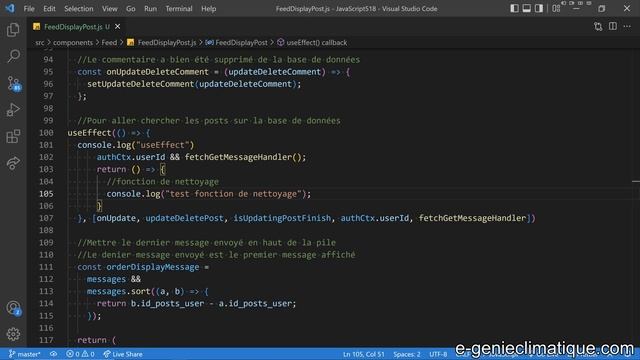Click isUpdatingPostFinish in the dependency array

[x=282, y=218]
